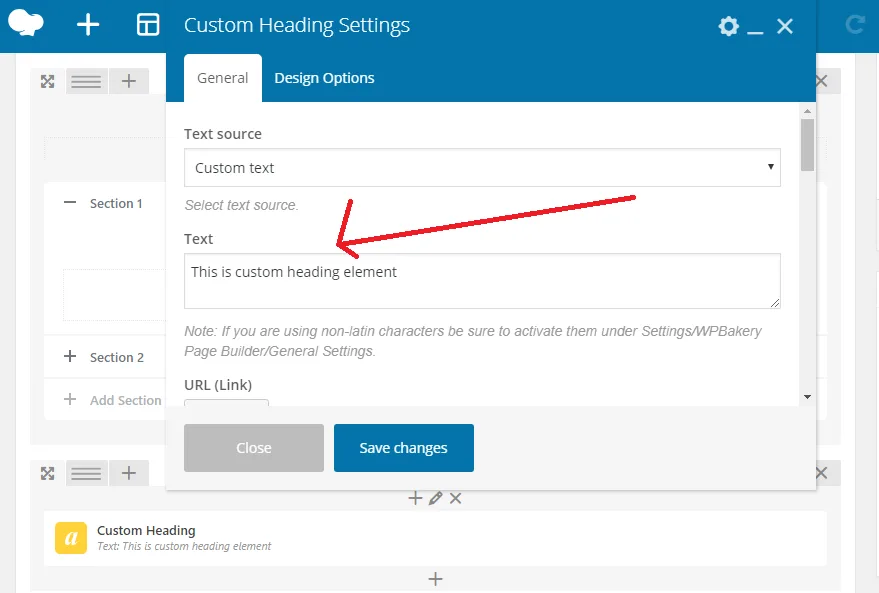This screenshot has width=879, height=593.
Task: Open the Text source dropdown
Action: tap(482, 168)
